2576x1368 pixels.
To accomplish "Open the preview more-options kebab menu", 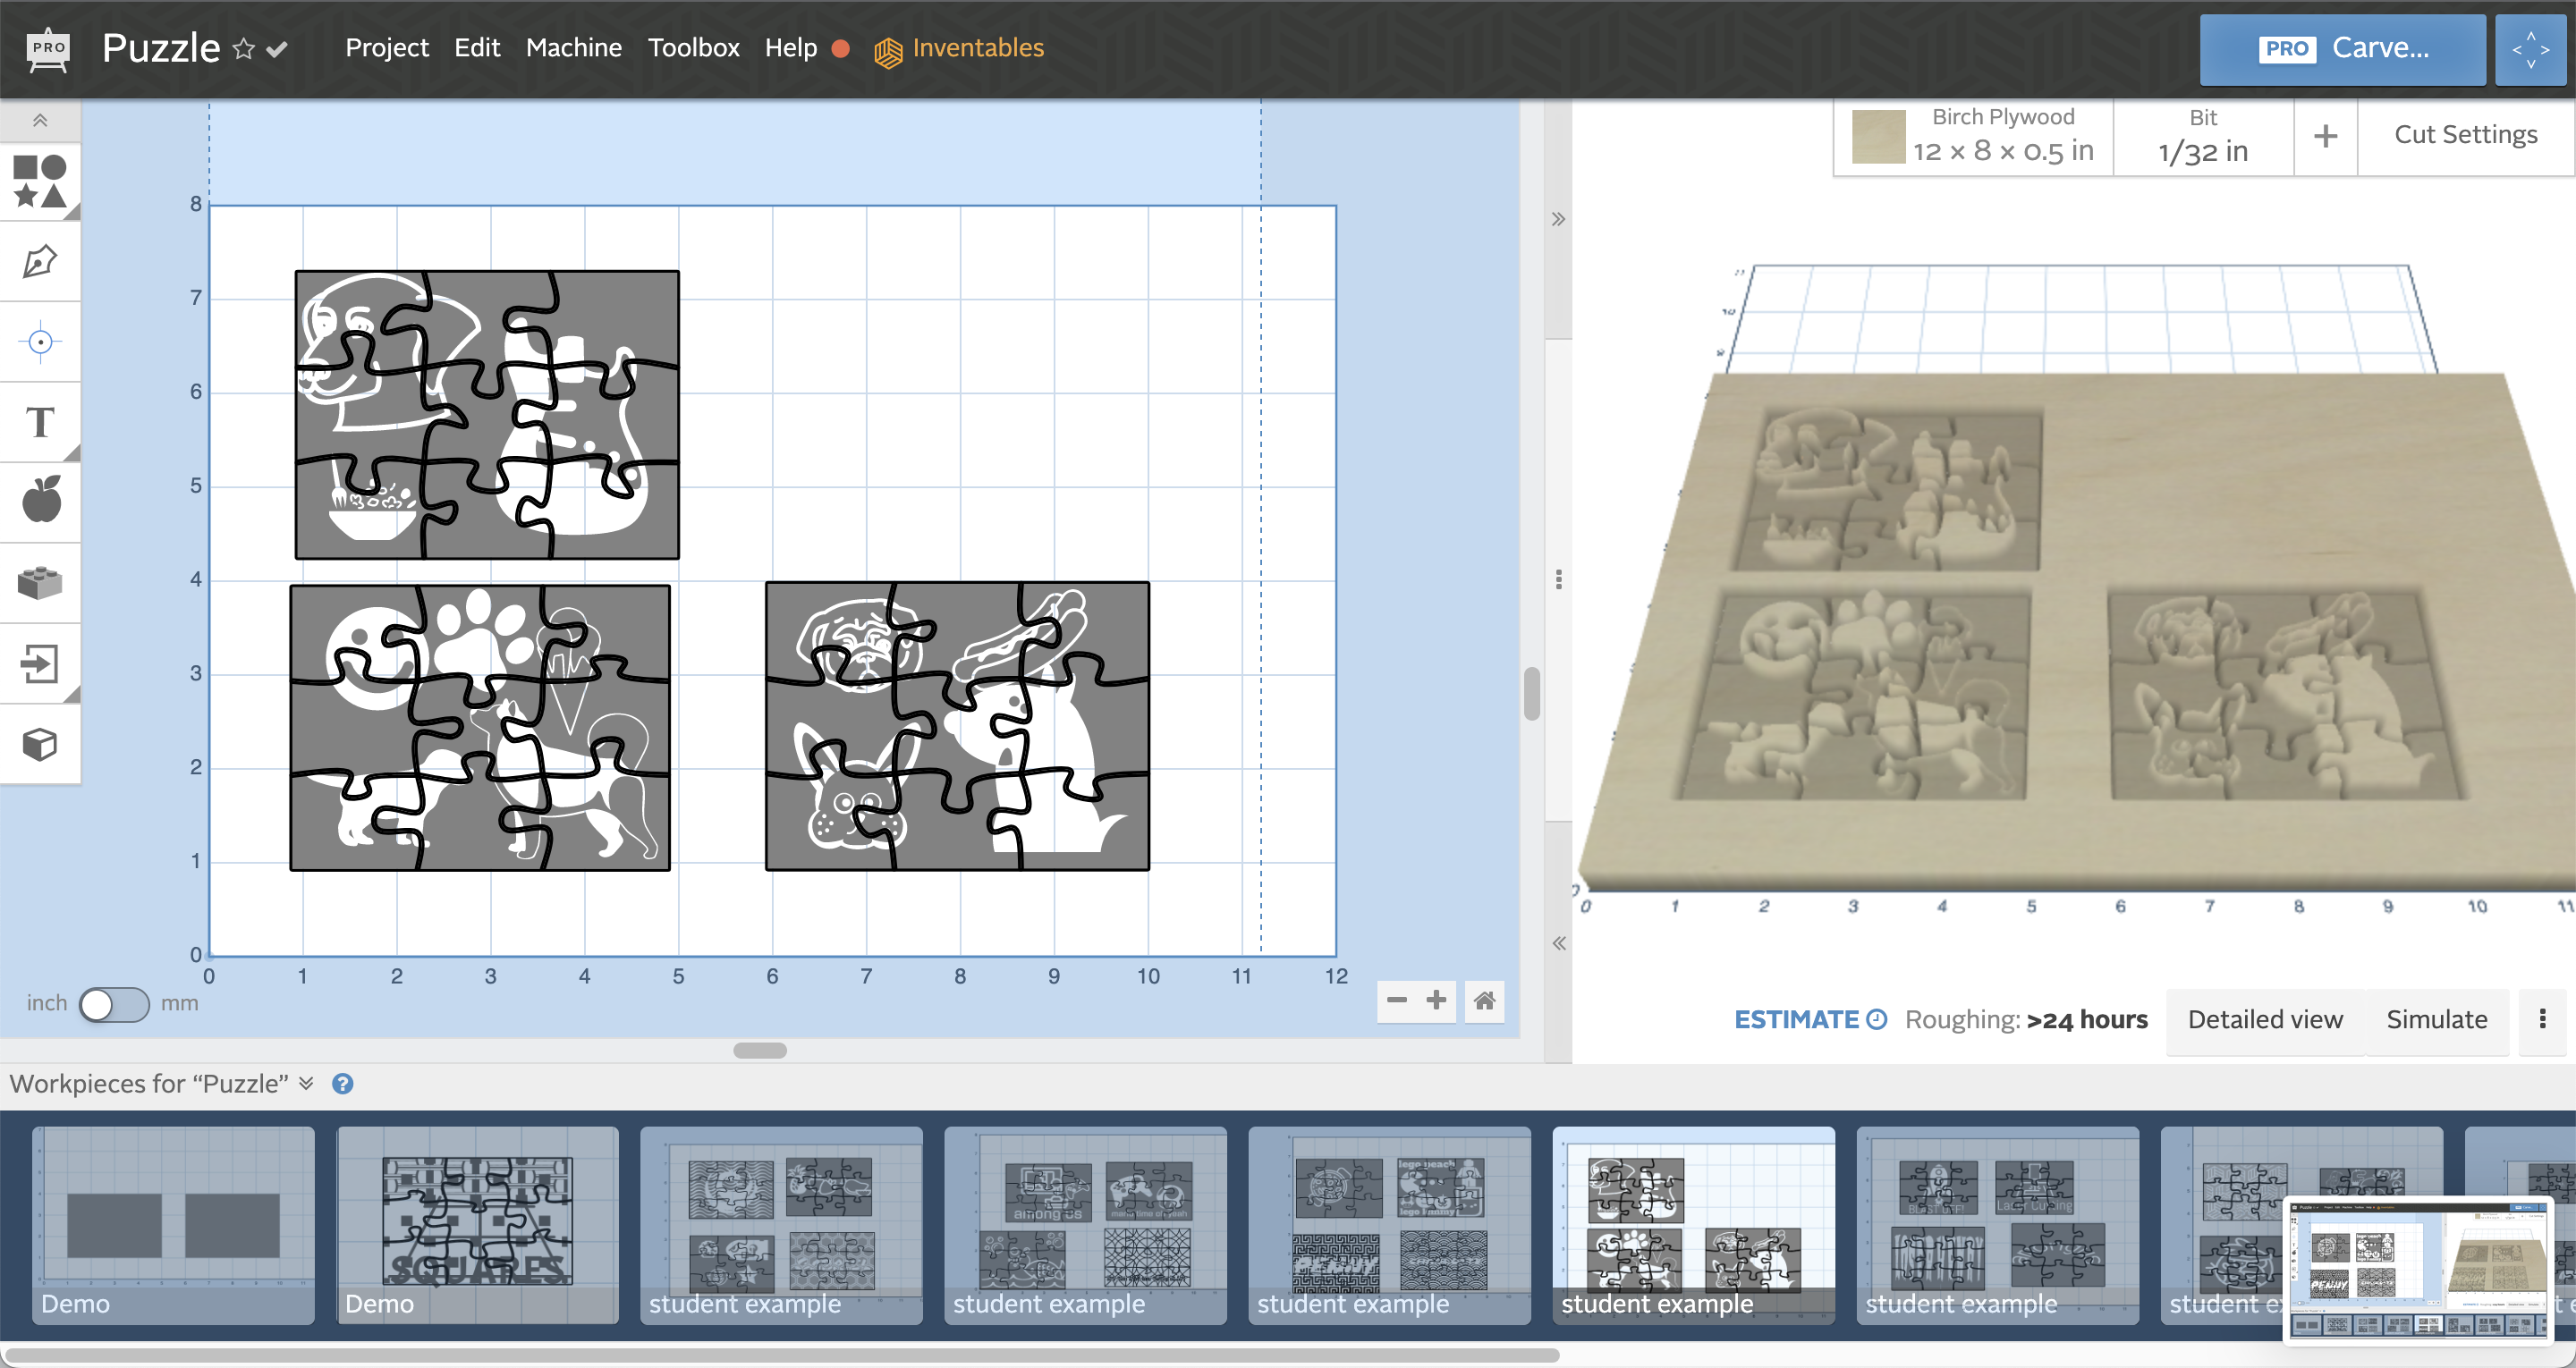I will (2542, 1019).
